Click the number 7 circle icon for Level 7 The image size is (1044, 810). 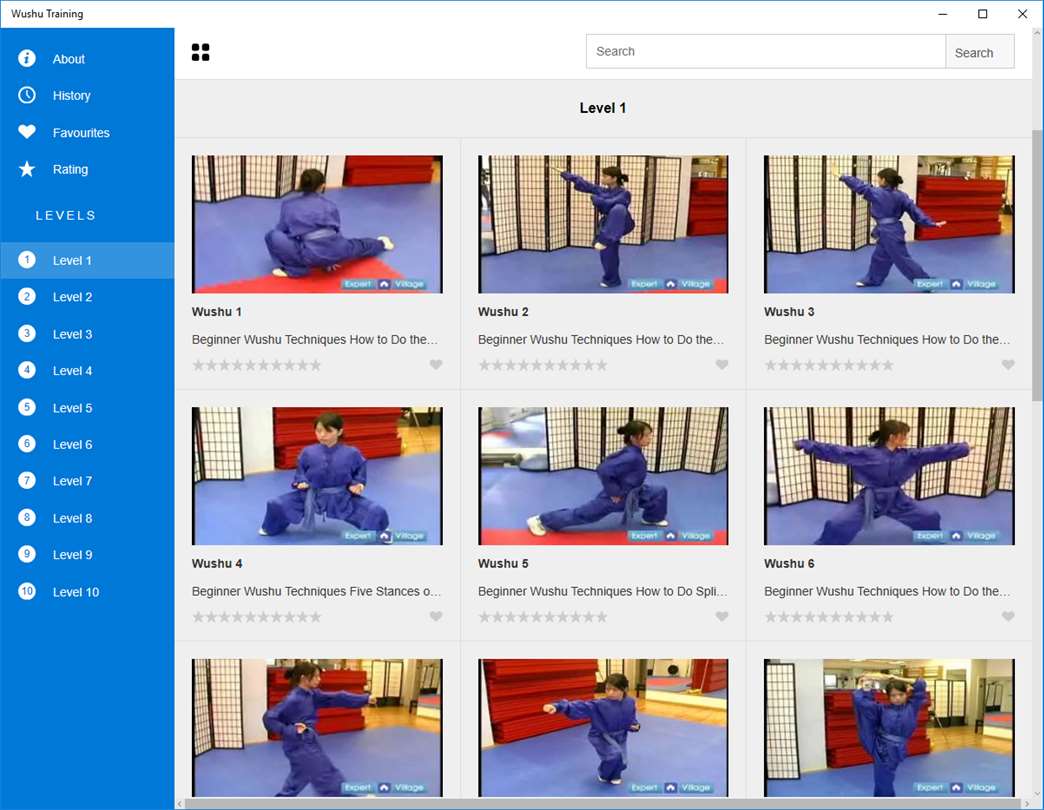pos(27,481)
